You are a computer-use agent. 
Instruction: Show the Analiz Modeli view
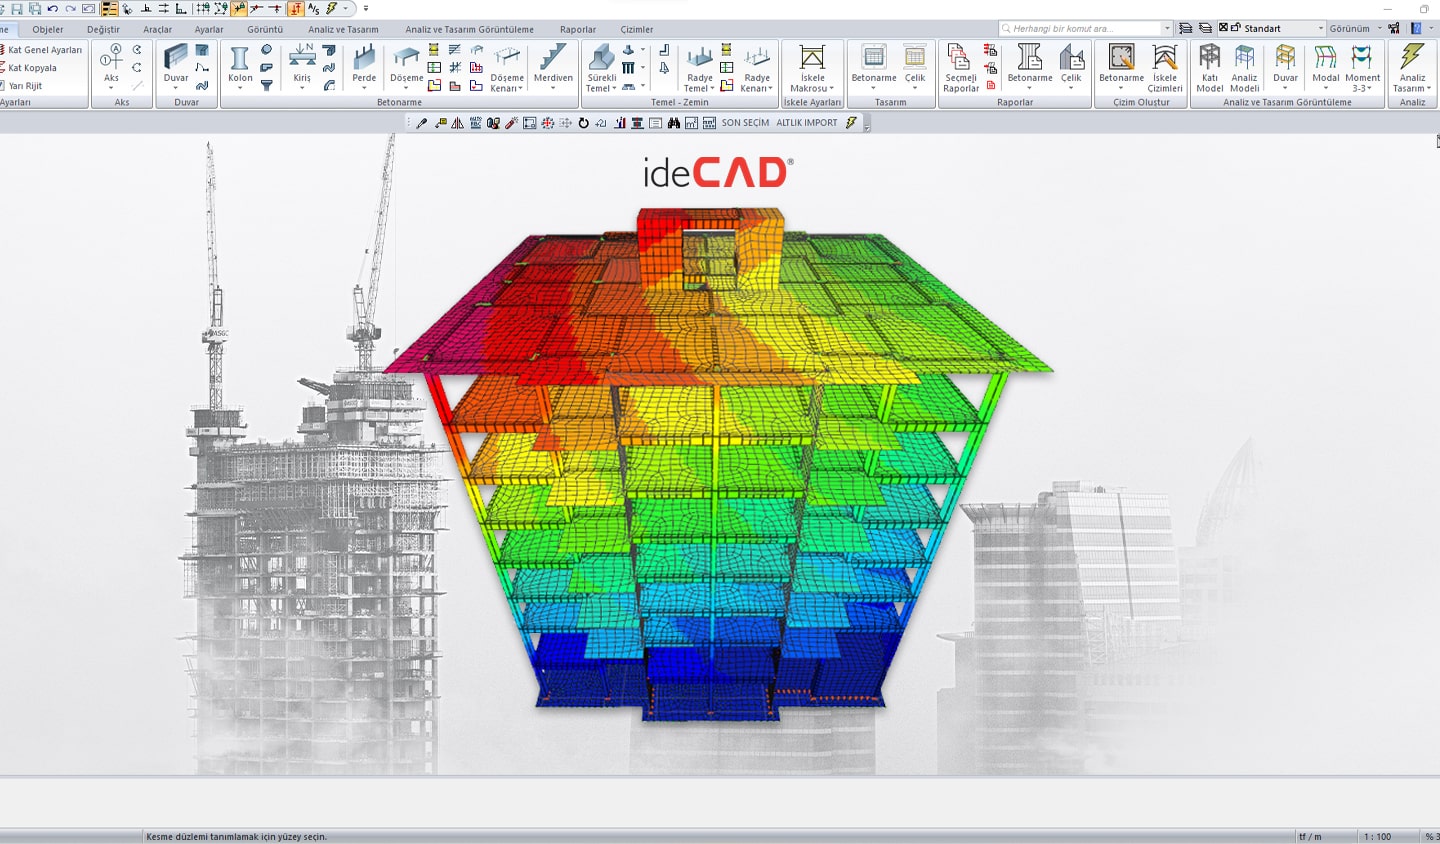[x=1245, y=67]
